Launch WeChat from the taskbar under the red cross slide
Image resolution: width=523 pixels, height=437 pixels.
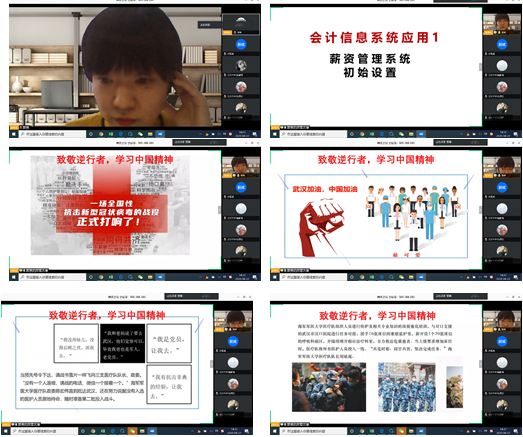coord(140,277)
